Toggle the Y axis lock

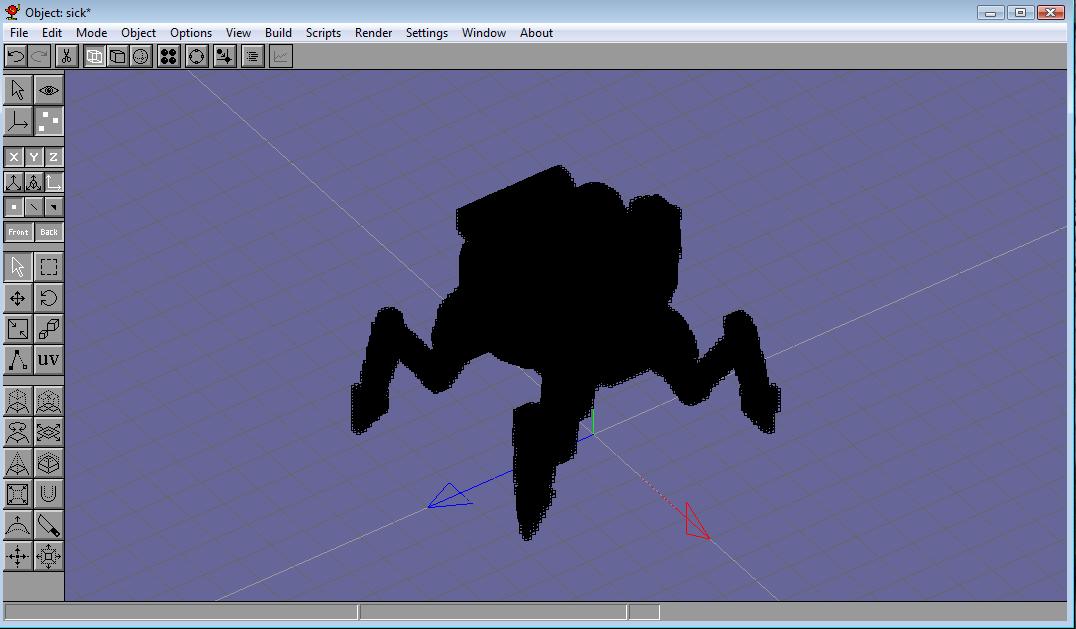tap(33, 157)
